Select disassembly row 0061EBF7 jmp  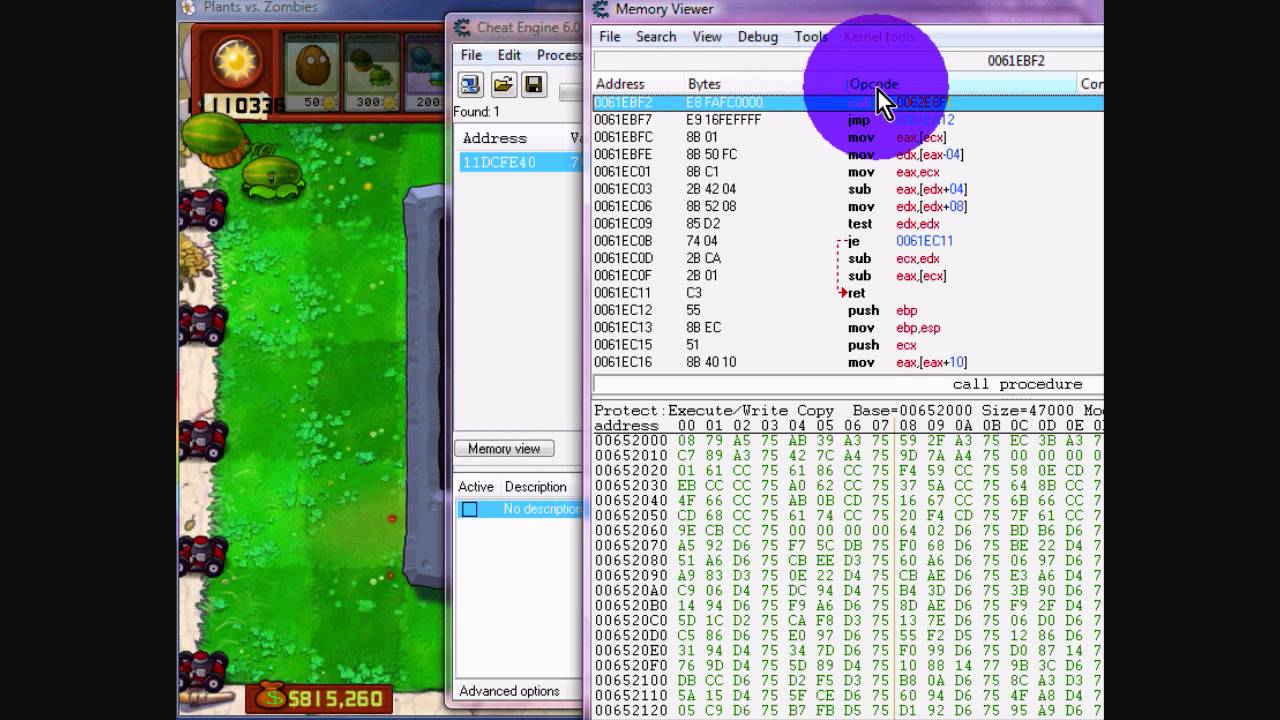click(x=848, y=120)
